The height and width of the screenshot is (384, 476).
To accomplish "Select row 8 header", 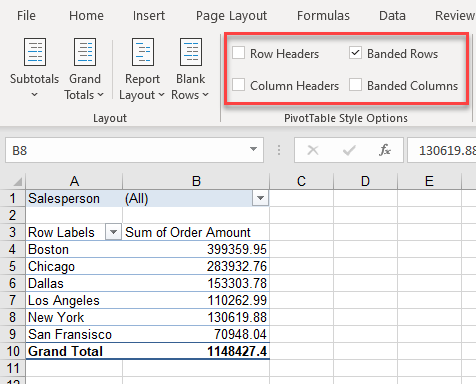I will point(13,317).
